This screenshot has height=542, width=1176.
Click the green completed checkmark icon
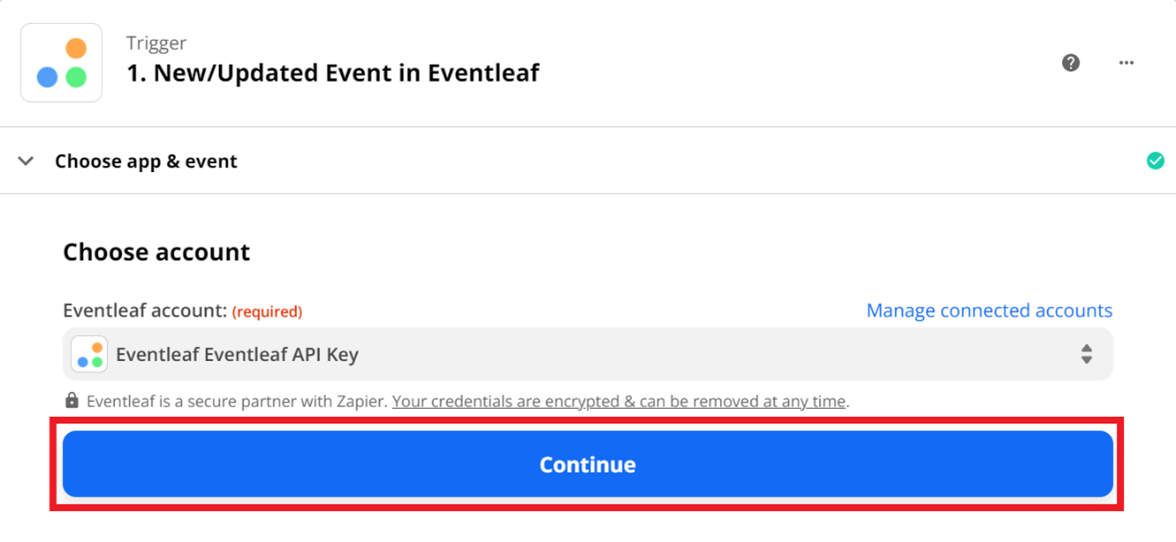click(x=1155, y=161)
